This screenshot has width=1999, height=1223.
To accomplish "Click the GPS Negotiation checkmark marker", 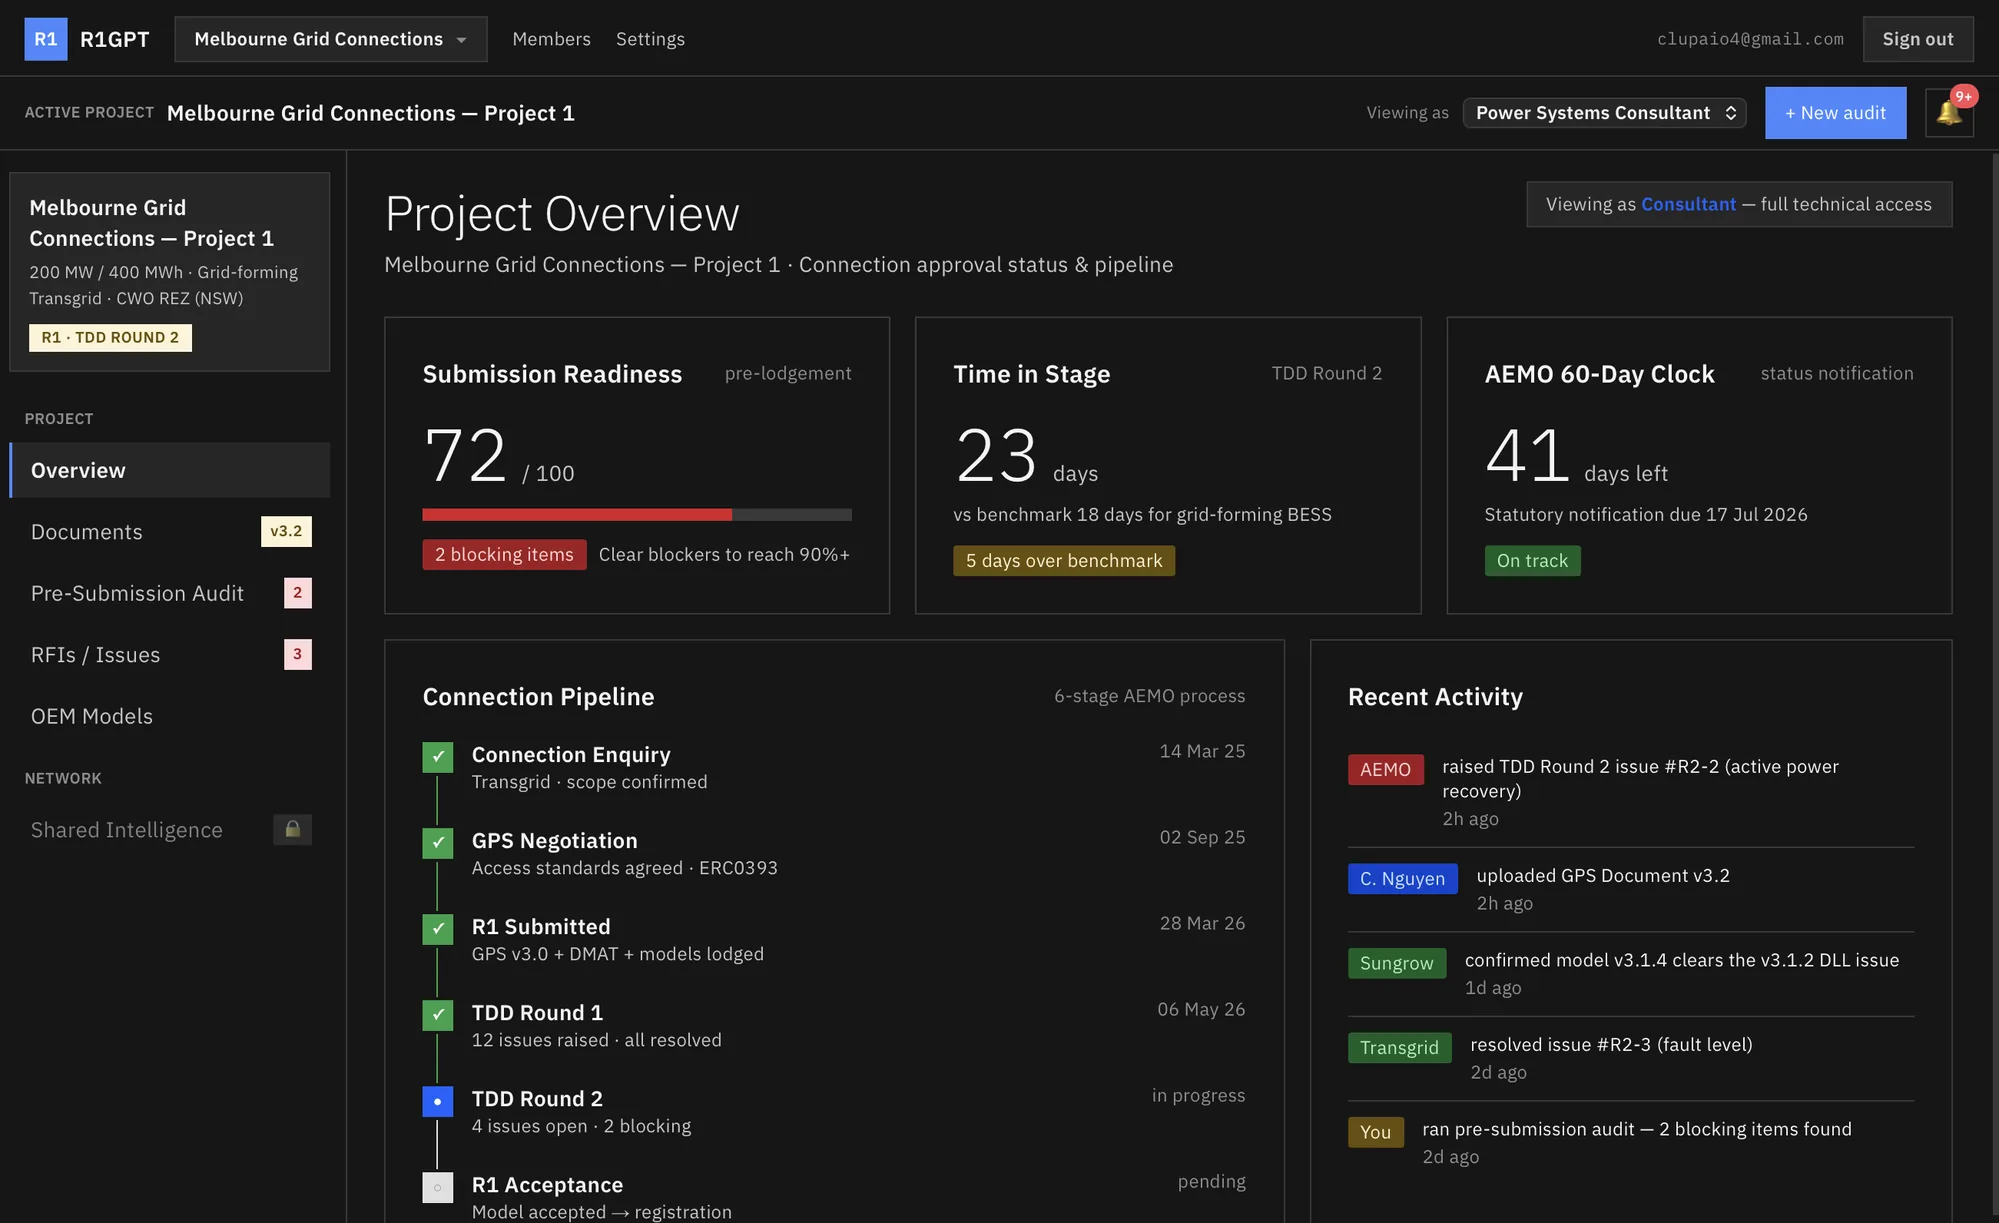I will 438,843.
